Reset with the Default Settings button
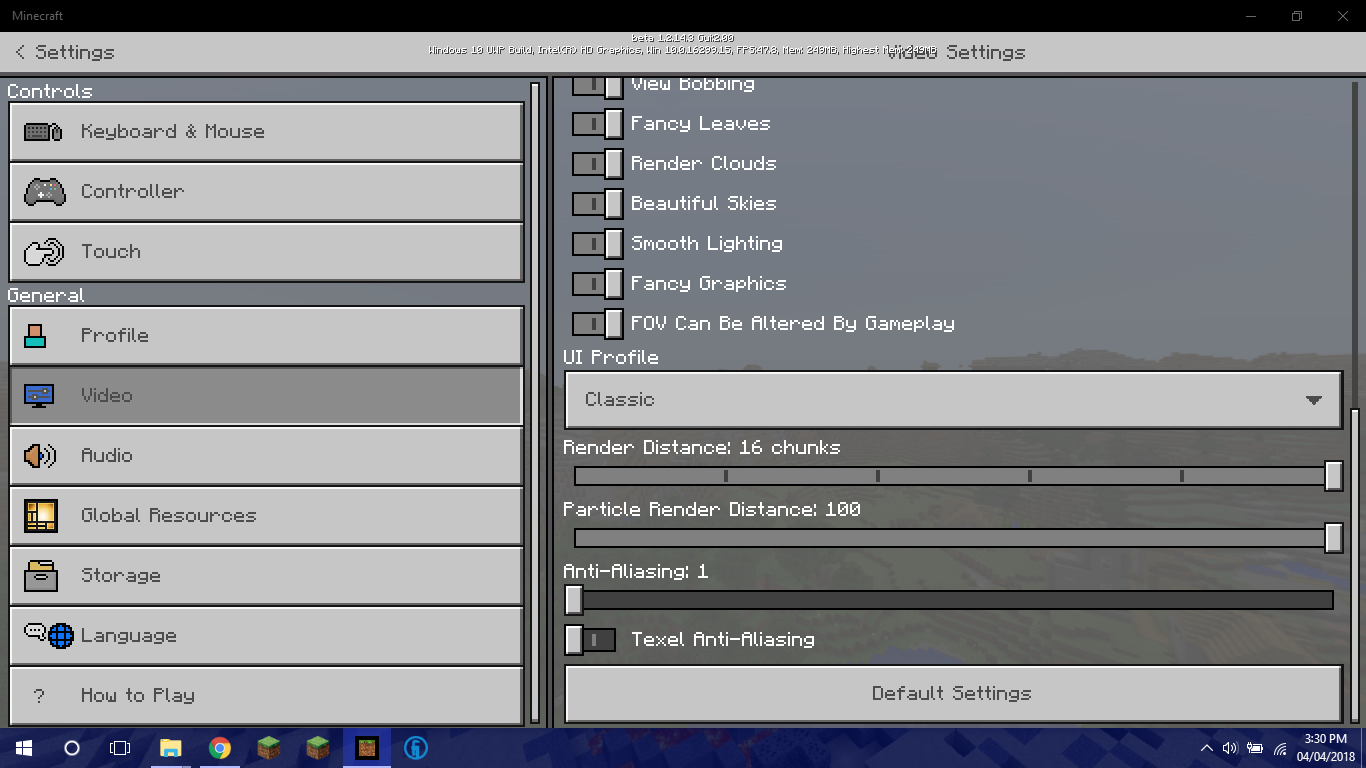1366x768 pixels. coord(953,693)
